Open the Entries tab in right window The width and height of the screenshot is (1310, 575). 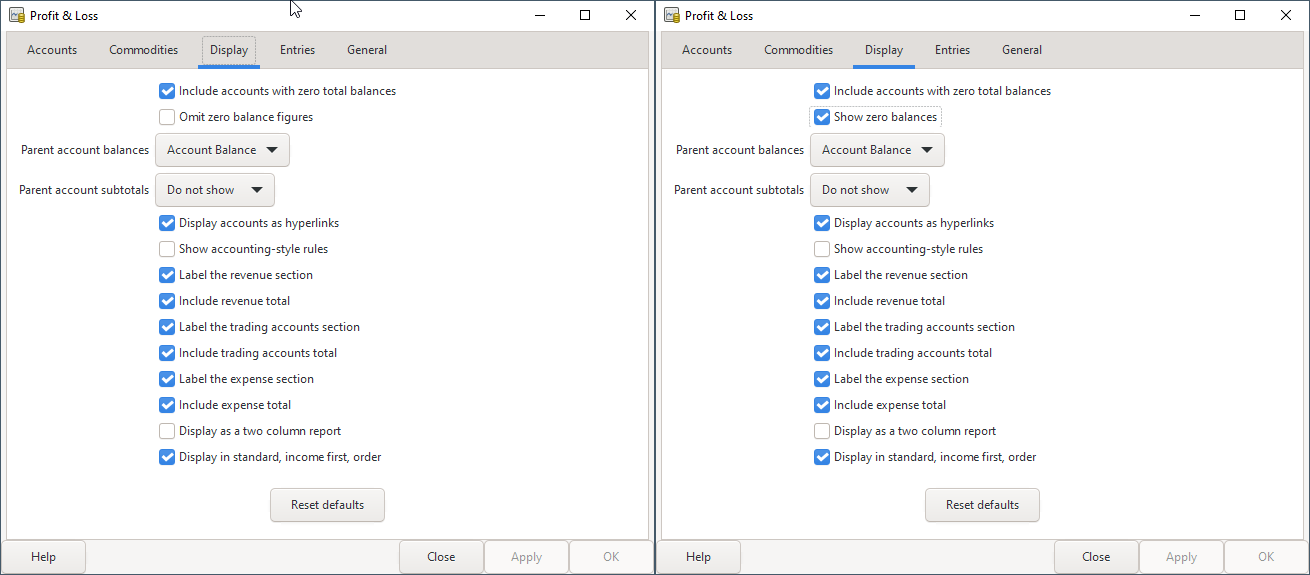[x=952, y=50]
